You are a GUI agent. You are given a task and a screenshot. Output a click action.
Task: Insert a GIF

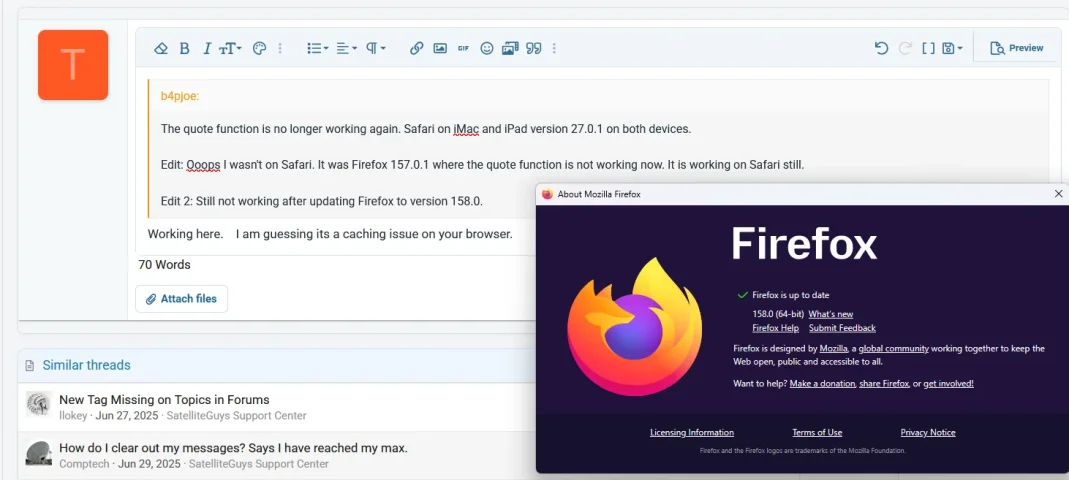pyautogui.click(x=464, y=48)
